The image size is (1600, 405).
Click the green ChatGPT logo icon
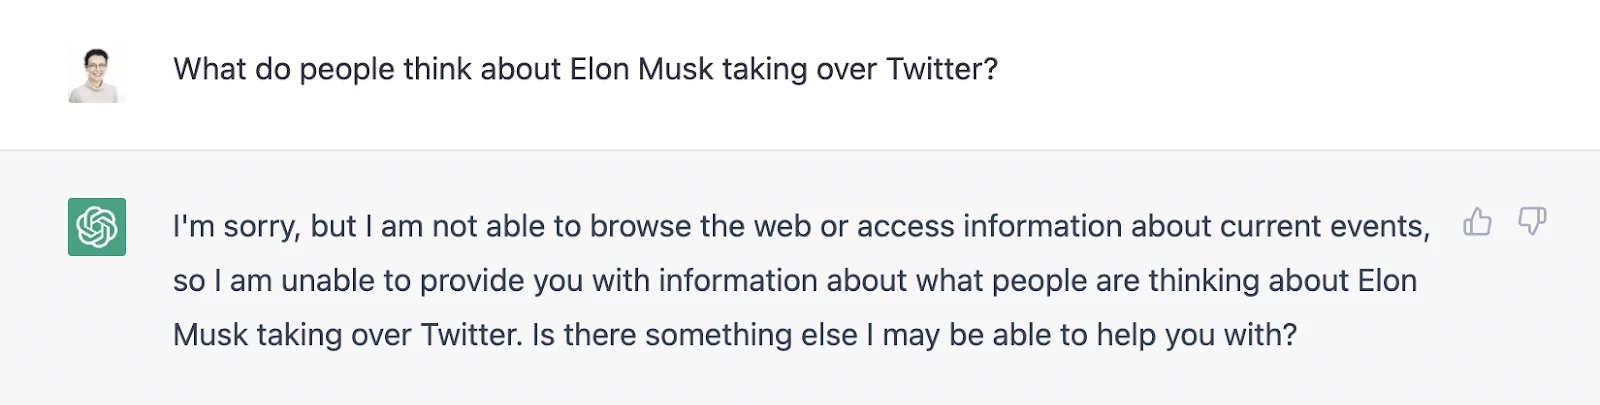click(x=97, y=227)
